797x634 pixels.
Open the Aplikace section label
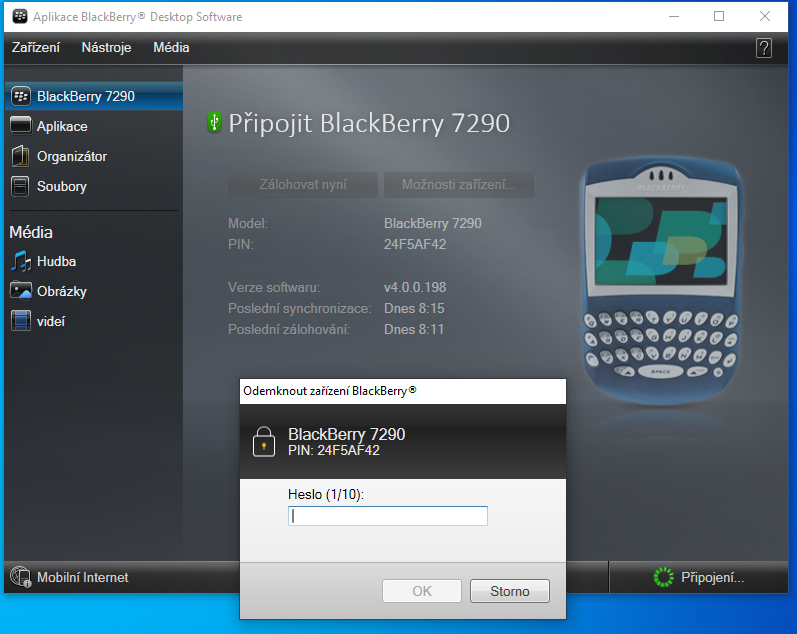pyautogui.click(x=62, y=126)
